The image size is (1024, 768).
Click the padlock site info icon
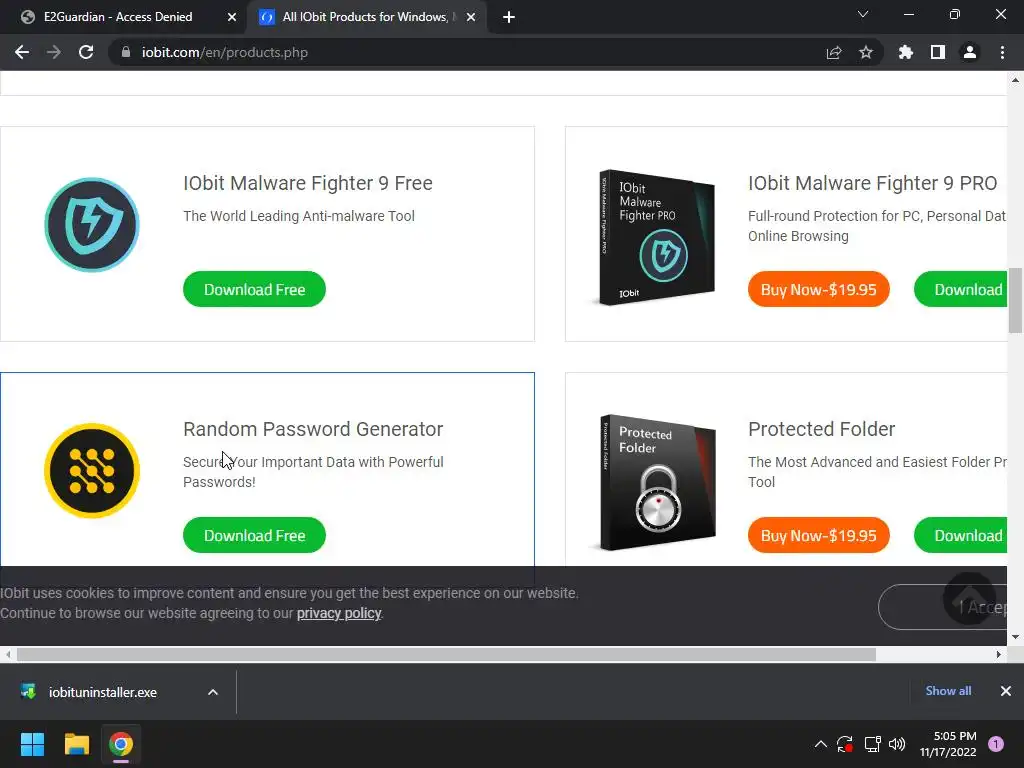(126, 52)
